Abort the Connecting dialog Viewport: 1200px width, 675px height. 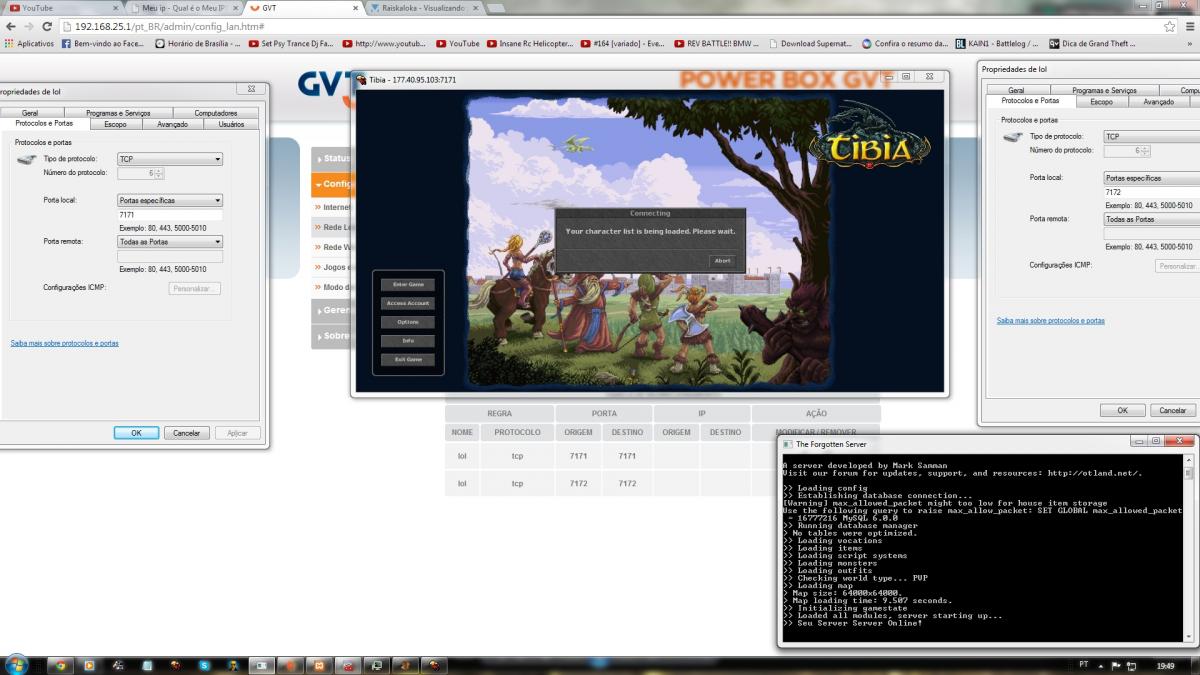[722, 261]
